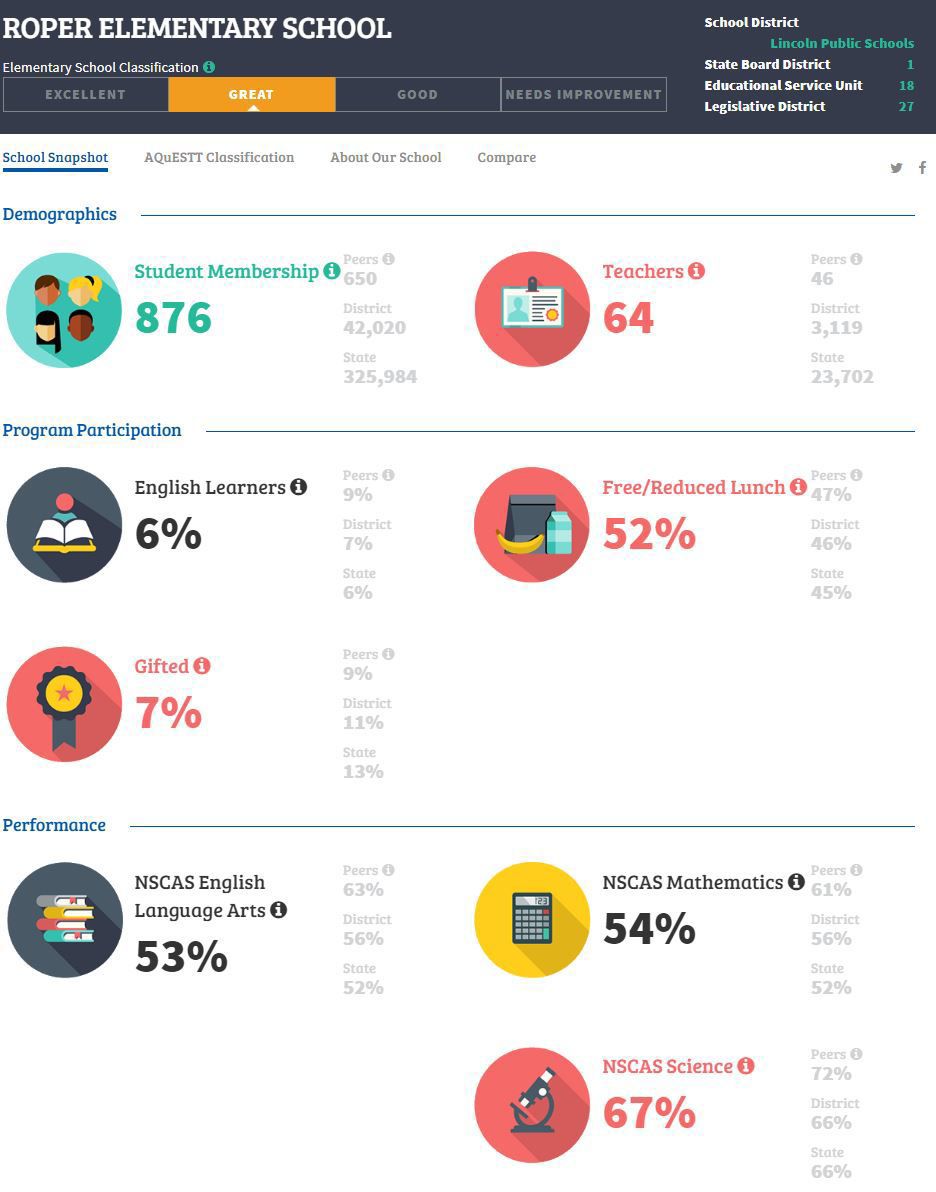Screen dimensions: 936x1192
Task: Click the NSCAS Mathematics info icon
Action: (796, 882)
